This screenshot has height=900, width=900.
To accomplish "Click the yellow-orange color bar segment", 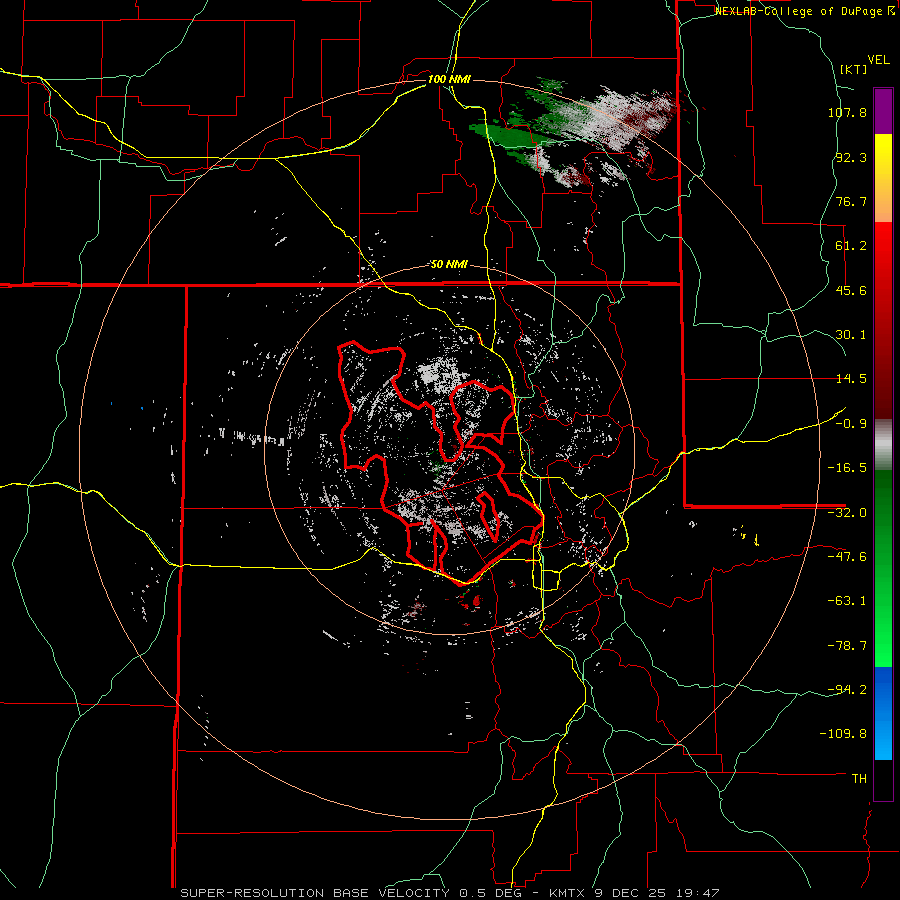I will coord(883,178).
